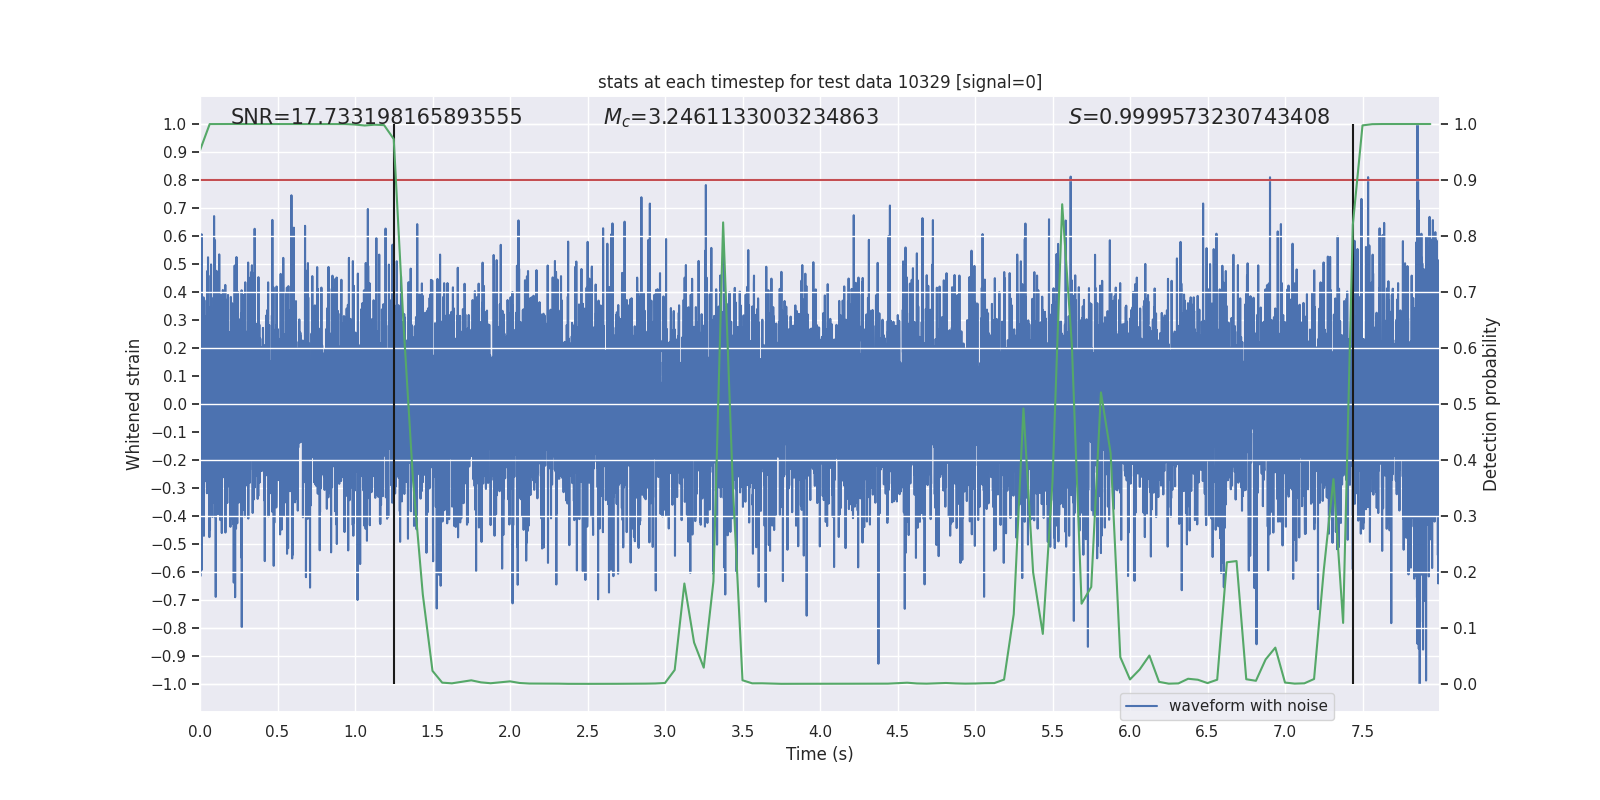Click the 0.0 tick on the time axis
Screen dimensions: 1600x800
tap(200, 731)
